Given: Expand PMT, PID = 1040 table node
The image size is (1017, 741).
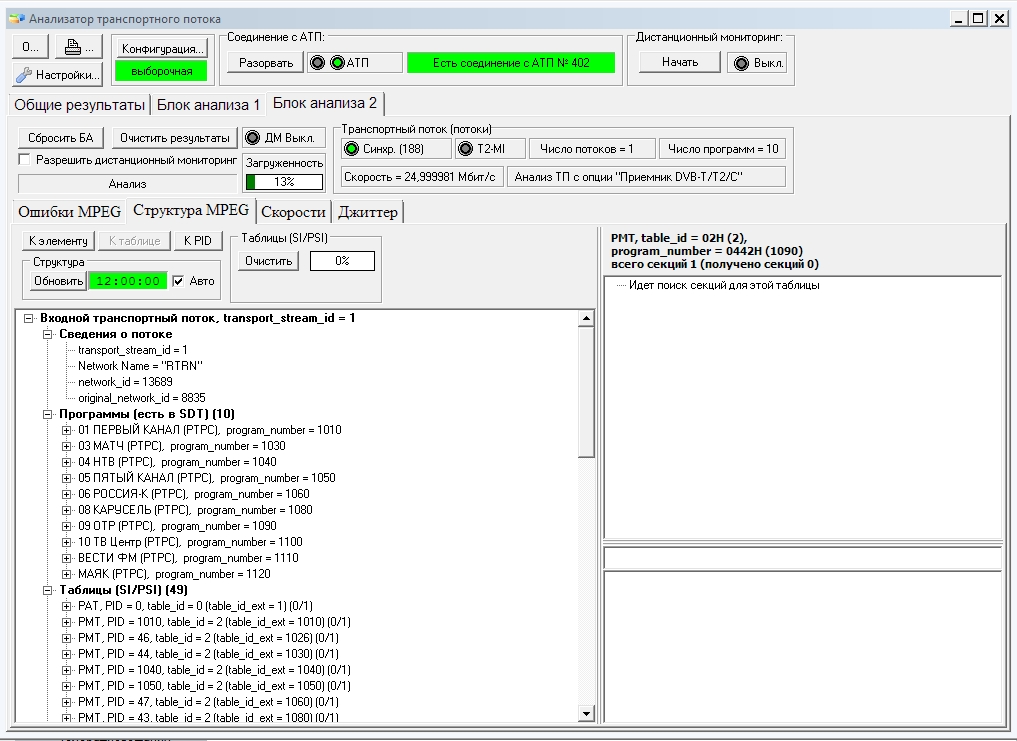Looking at the screenshot, I should click(66, 670).
